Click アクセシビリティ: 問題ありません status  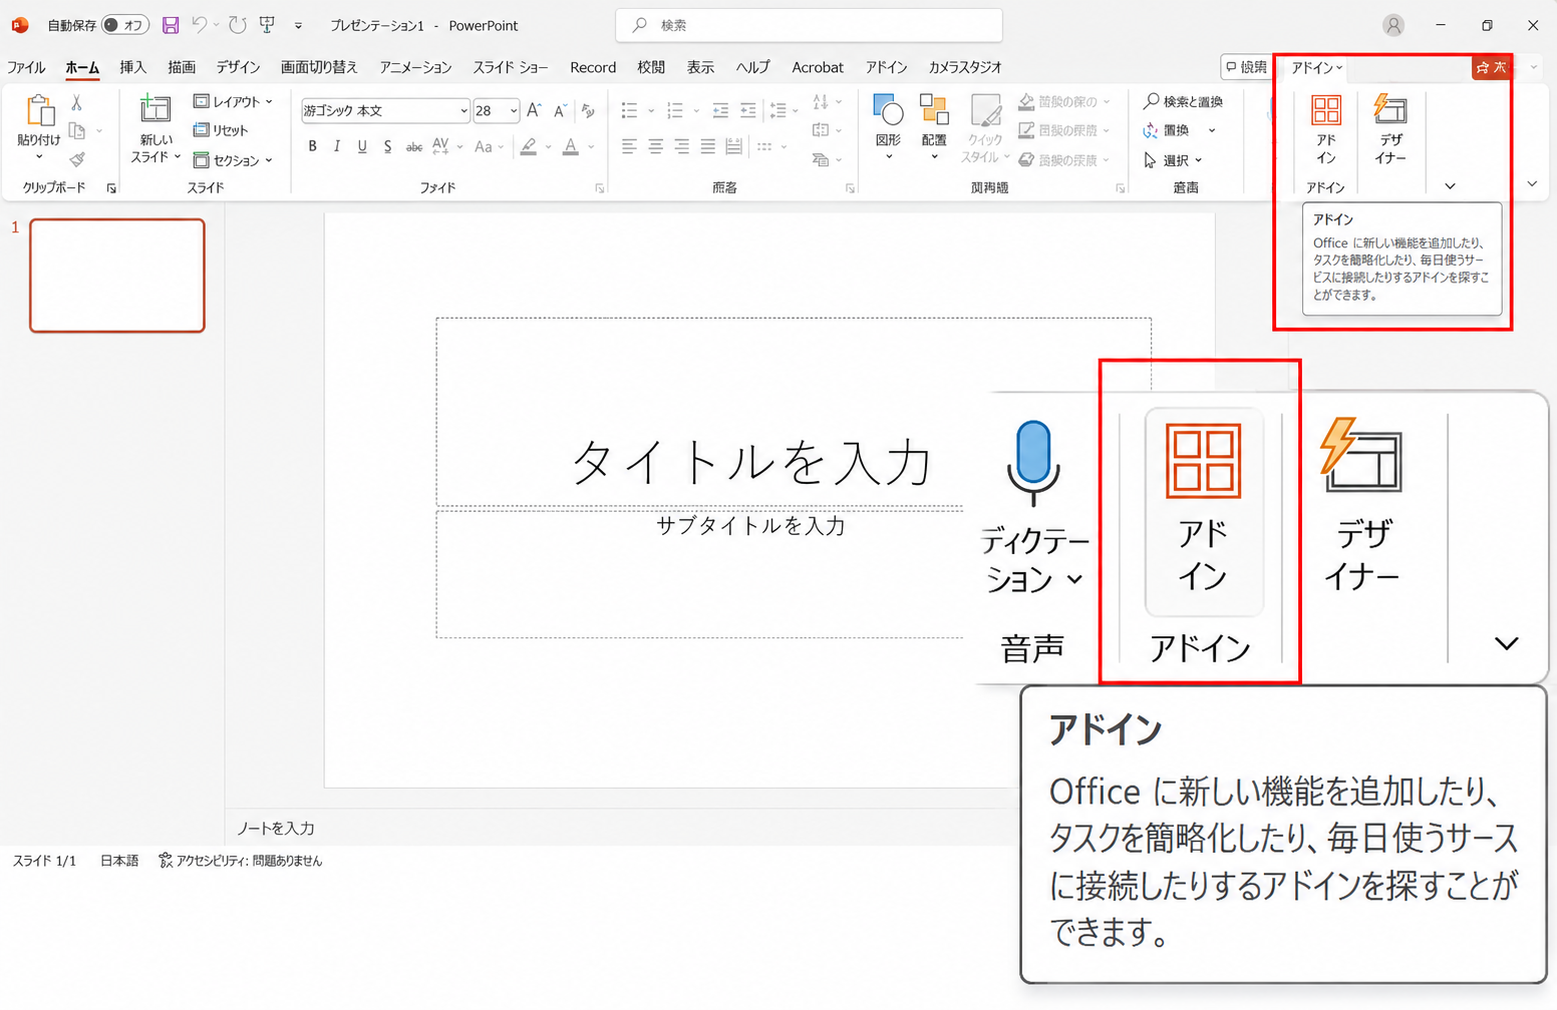[x=241, y=860]
